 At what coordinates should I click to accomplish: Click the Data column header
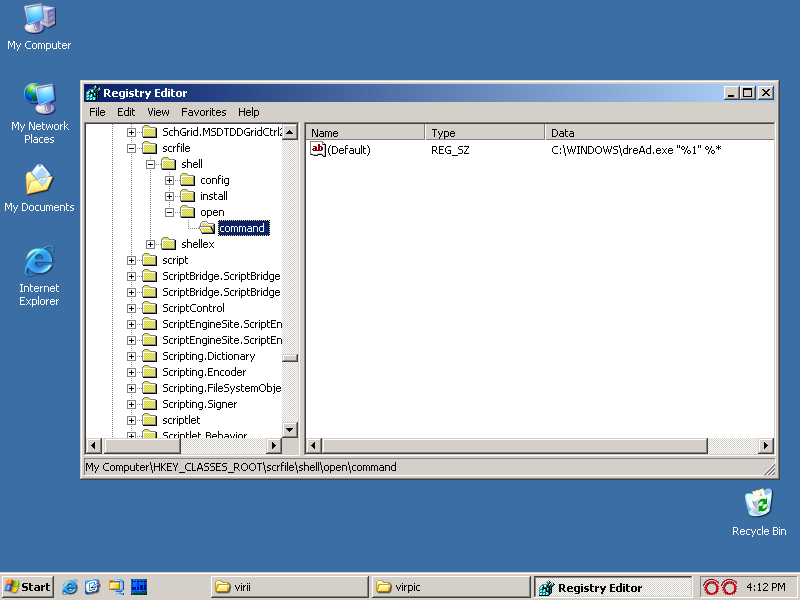659,133
